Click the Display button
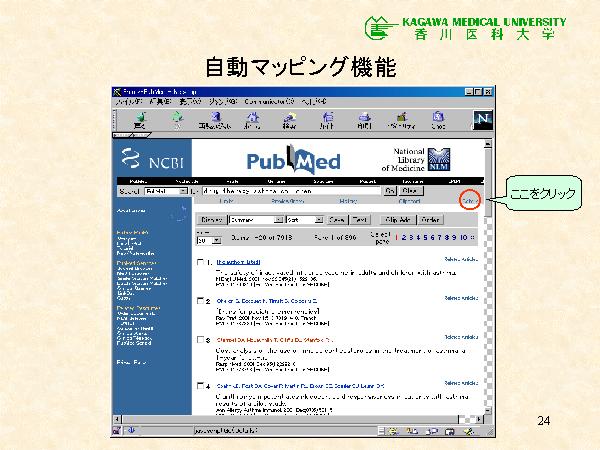The image size is (600, 450). click(212, 220)
